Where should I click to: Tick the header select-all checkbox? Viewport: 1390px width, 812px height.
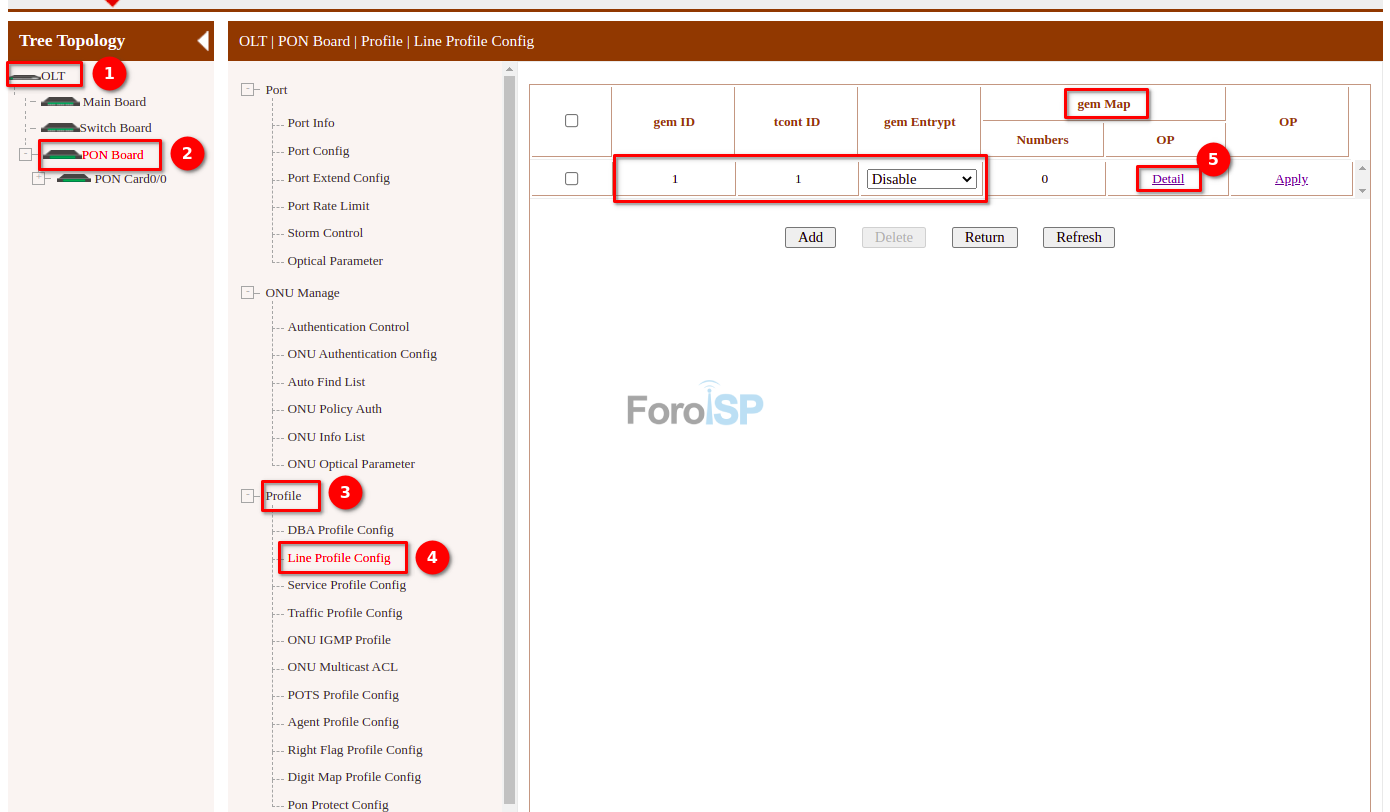572,121
